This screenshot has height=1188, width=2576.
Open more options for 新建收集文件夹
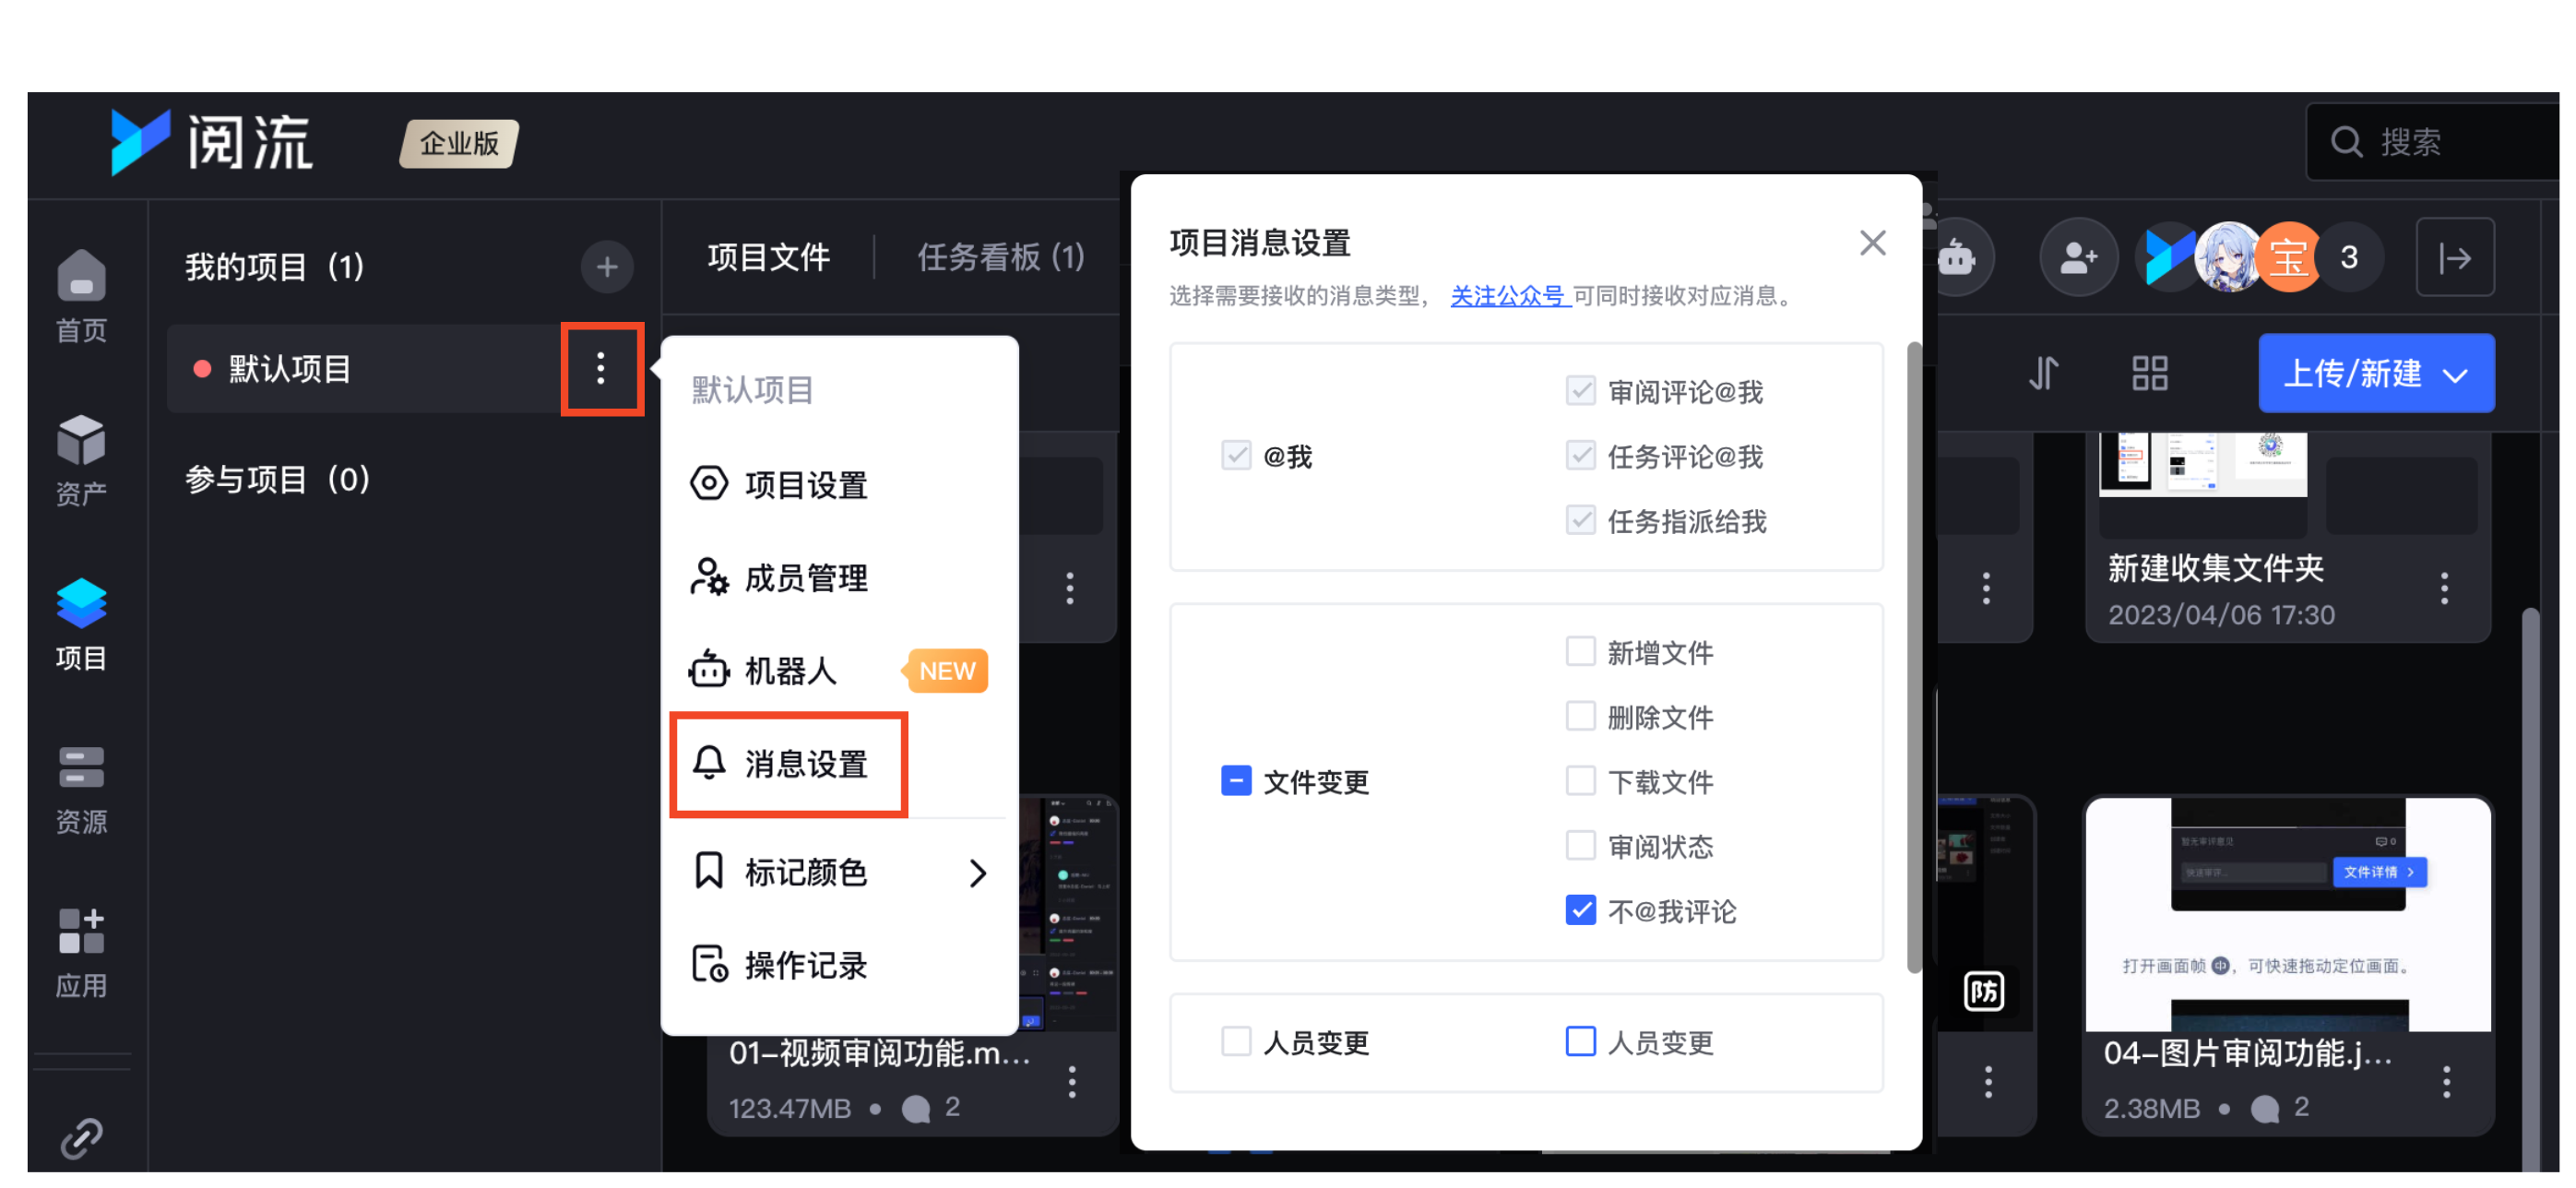2444,588
